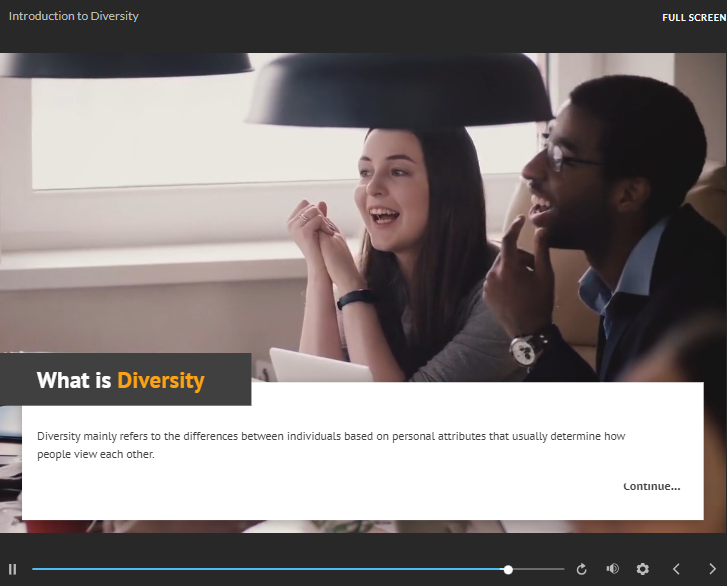The height and width of the screenshot is (586, 727).
Task: Click the white seekbar handle
Action: tap(508, 569)
